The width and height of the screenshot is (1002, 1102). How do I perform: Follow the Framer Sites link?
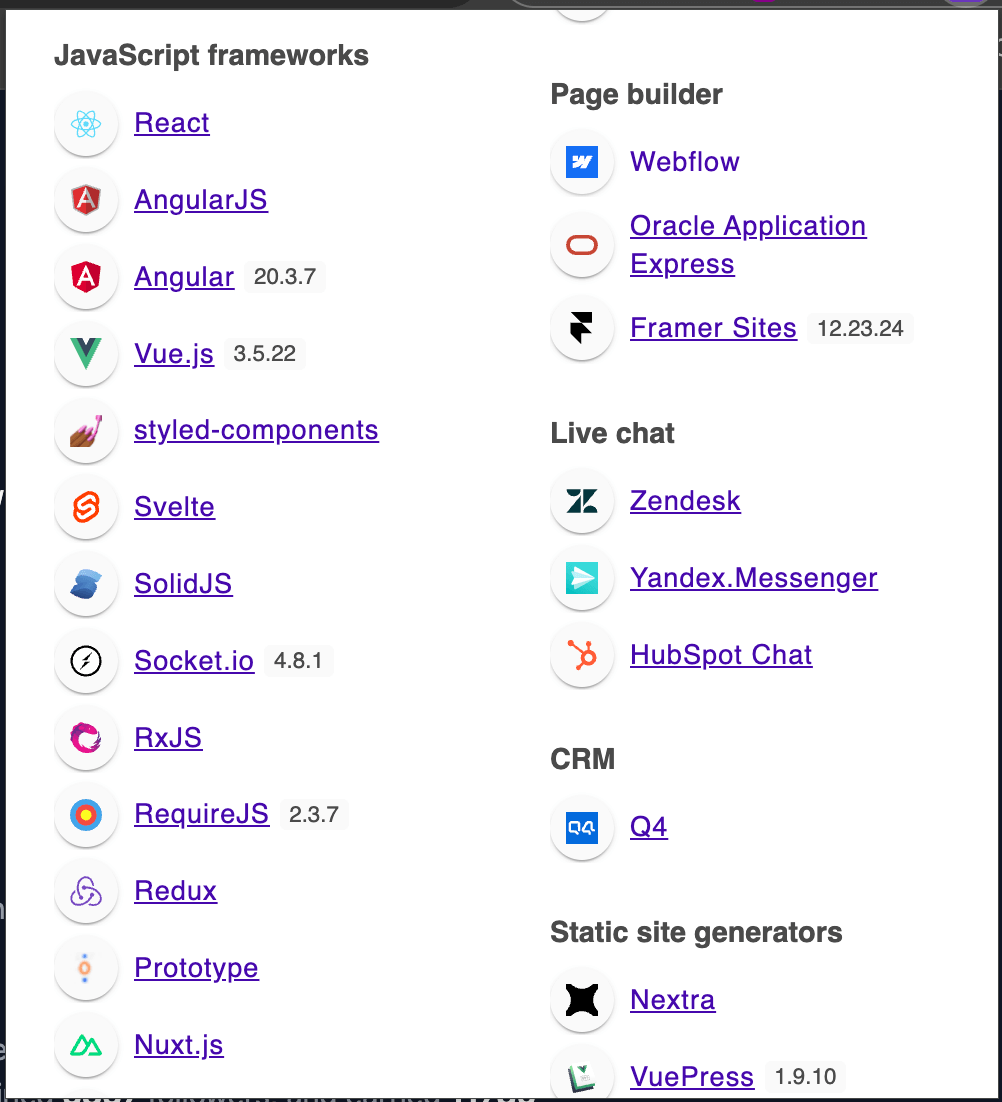tap(713, 329)
